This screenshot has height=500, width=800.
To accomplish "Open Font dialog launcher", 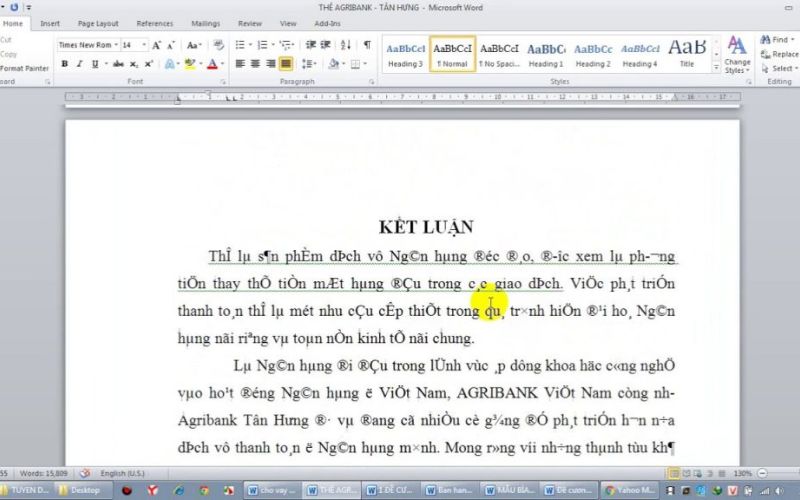I will (223, 82).
